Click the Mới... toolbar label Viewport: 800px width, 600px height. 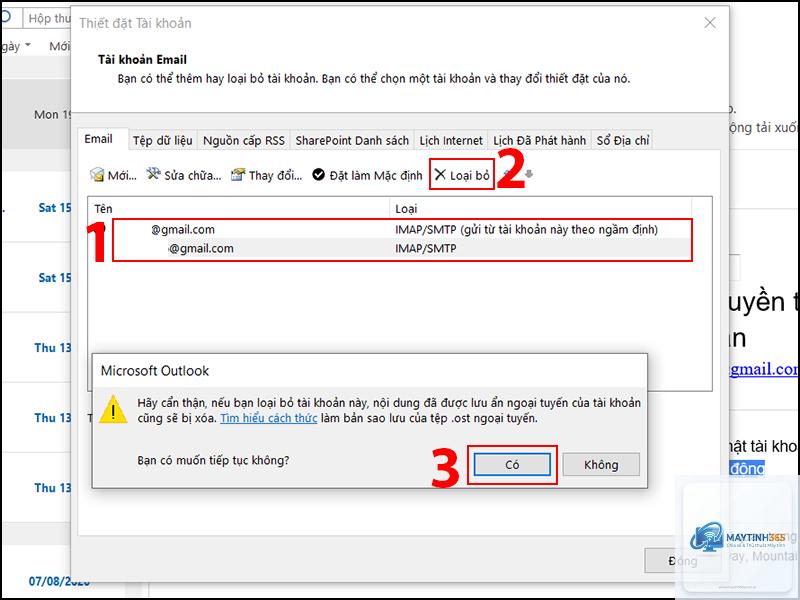[122, 176]
